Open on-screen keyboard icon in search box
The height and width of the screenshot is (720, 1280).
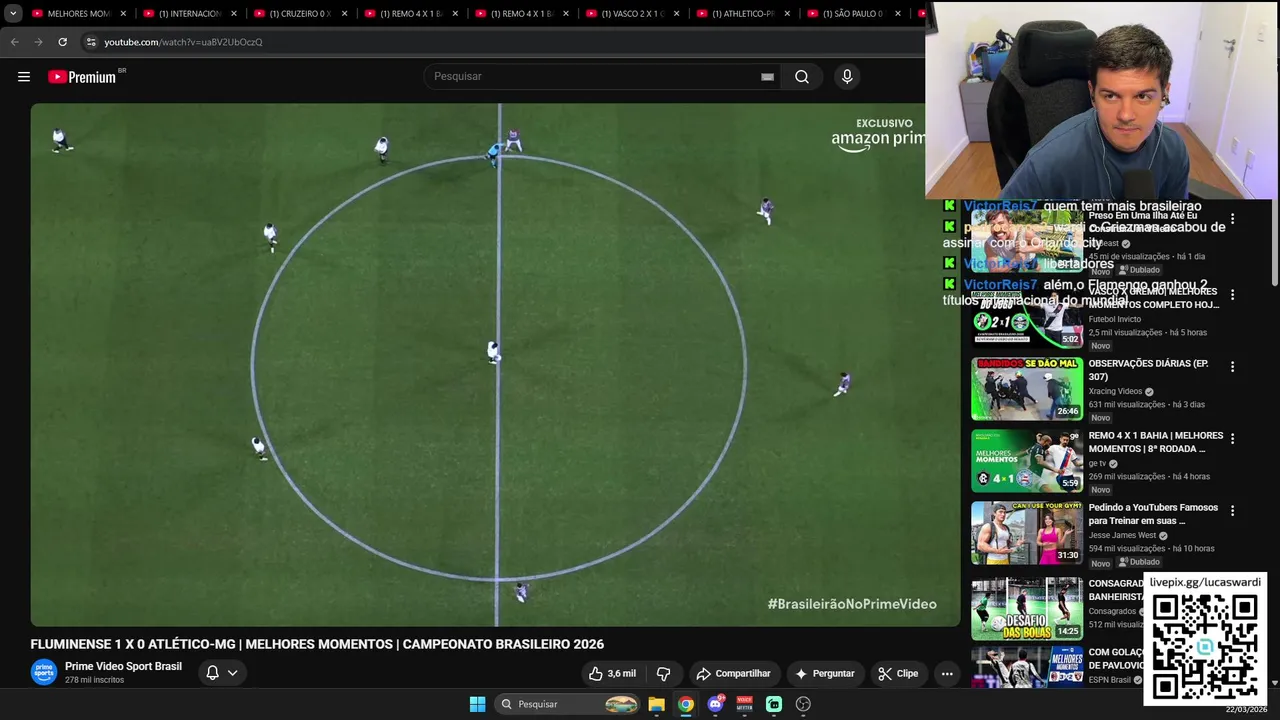(x=767, y=77)
